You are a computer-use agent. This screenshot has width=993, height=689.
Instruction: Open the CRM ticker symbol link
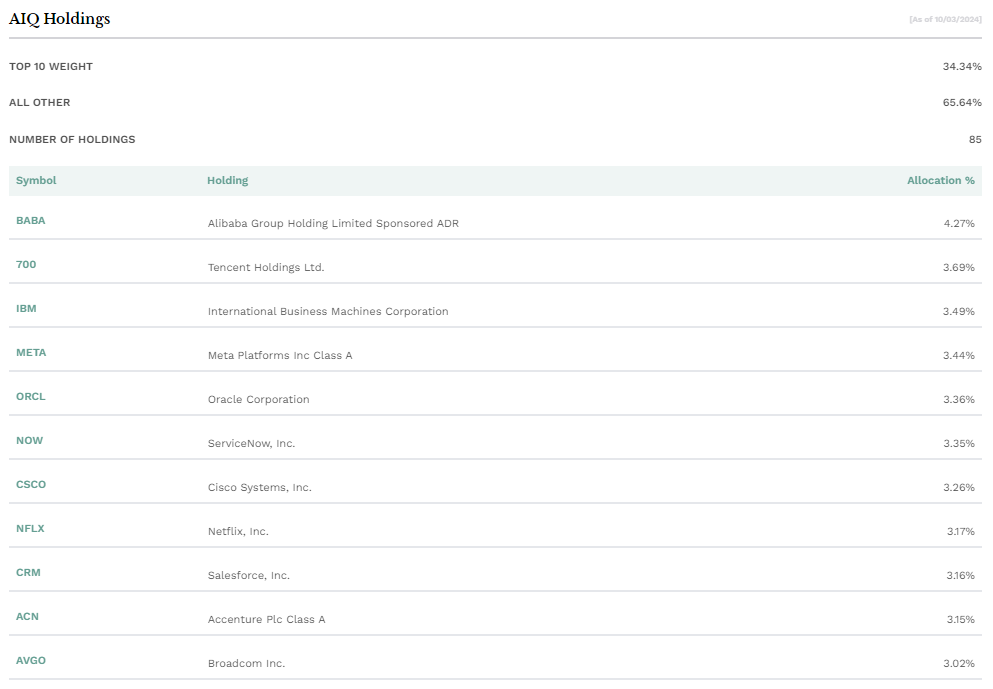[28, 572]
